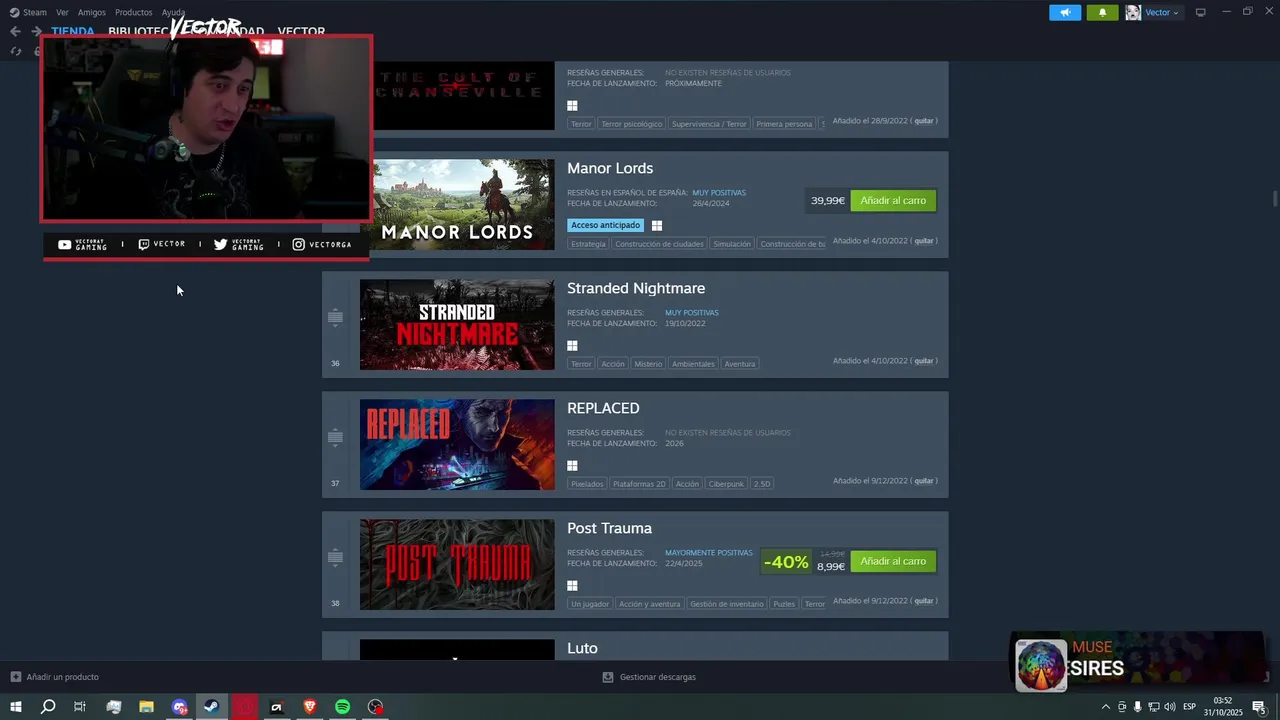The width and height of the screenshot is (1280, 720).
Task: Open the taskbar volume control
Action: (1169, 707)
